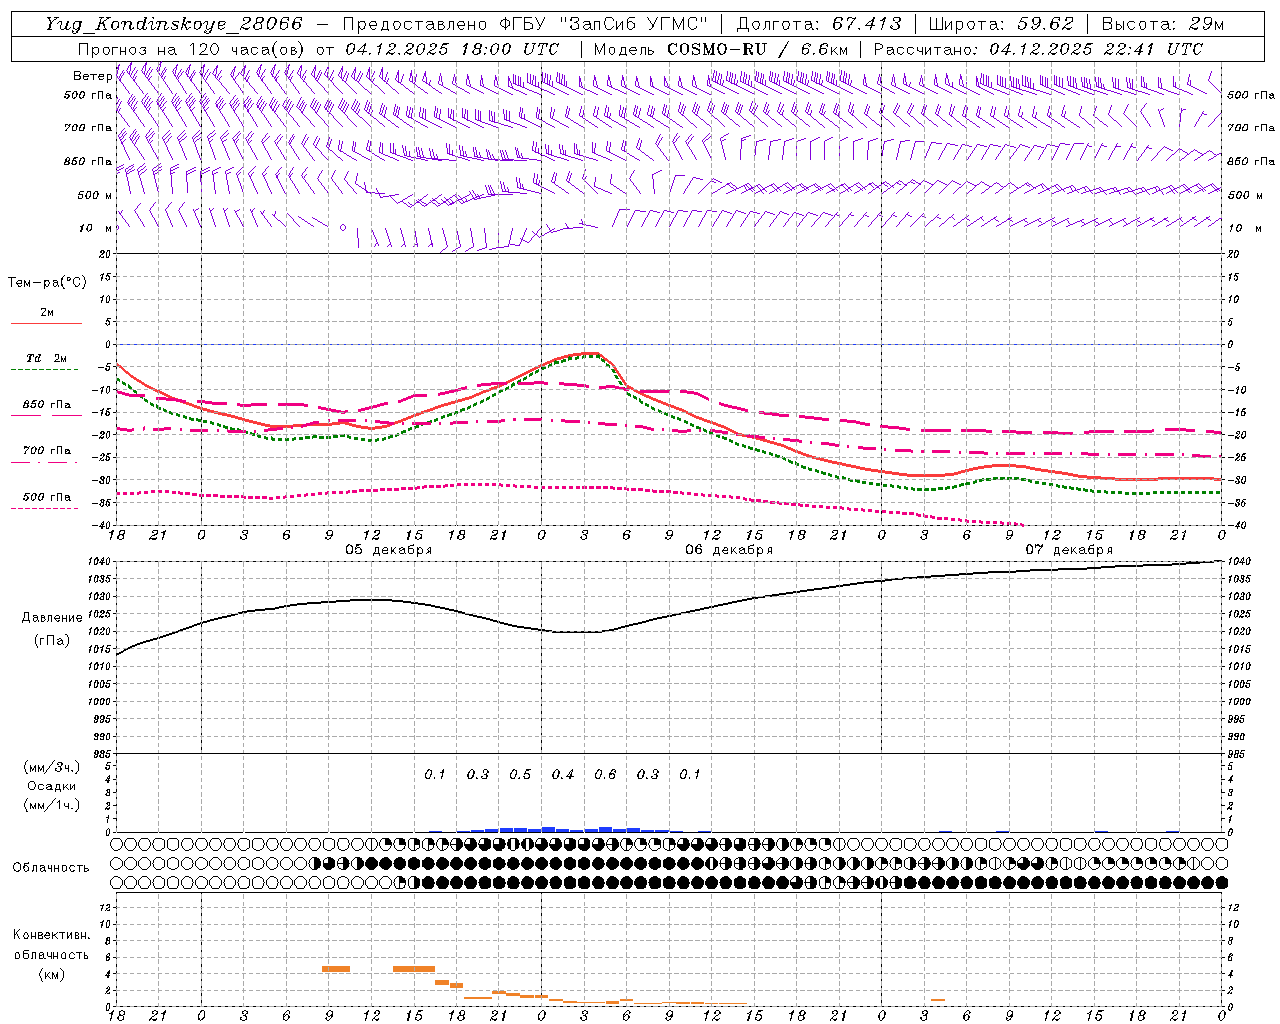The width and height of the screenshot is (1280, 1024).
Task: Select the 05 декабря date label
Action: [389, 550]
